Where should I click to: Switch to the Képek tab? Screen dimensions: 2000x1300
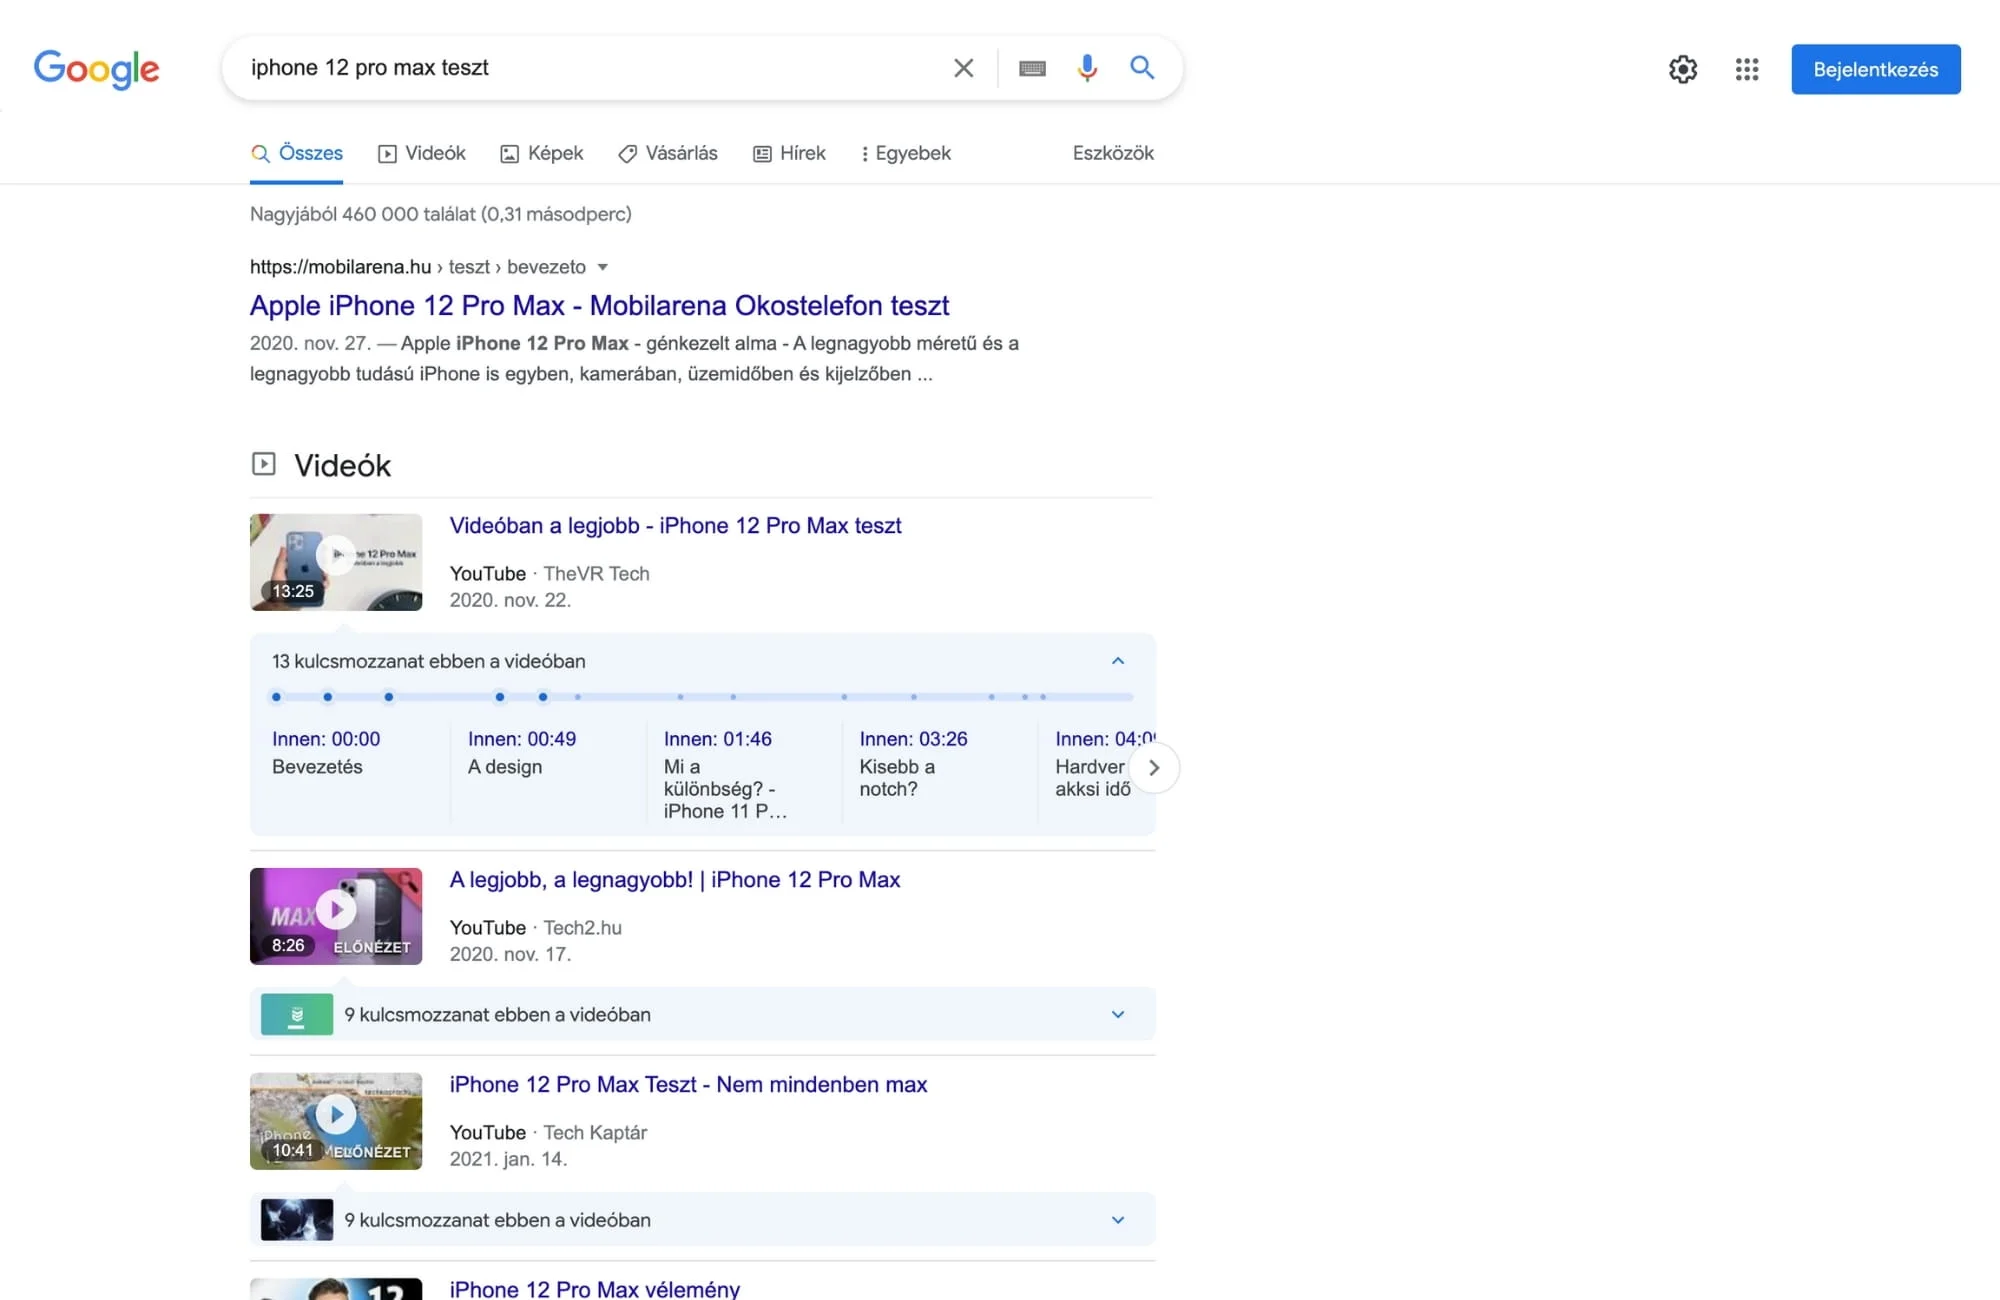click(x=542, y=153)
